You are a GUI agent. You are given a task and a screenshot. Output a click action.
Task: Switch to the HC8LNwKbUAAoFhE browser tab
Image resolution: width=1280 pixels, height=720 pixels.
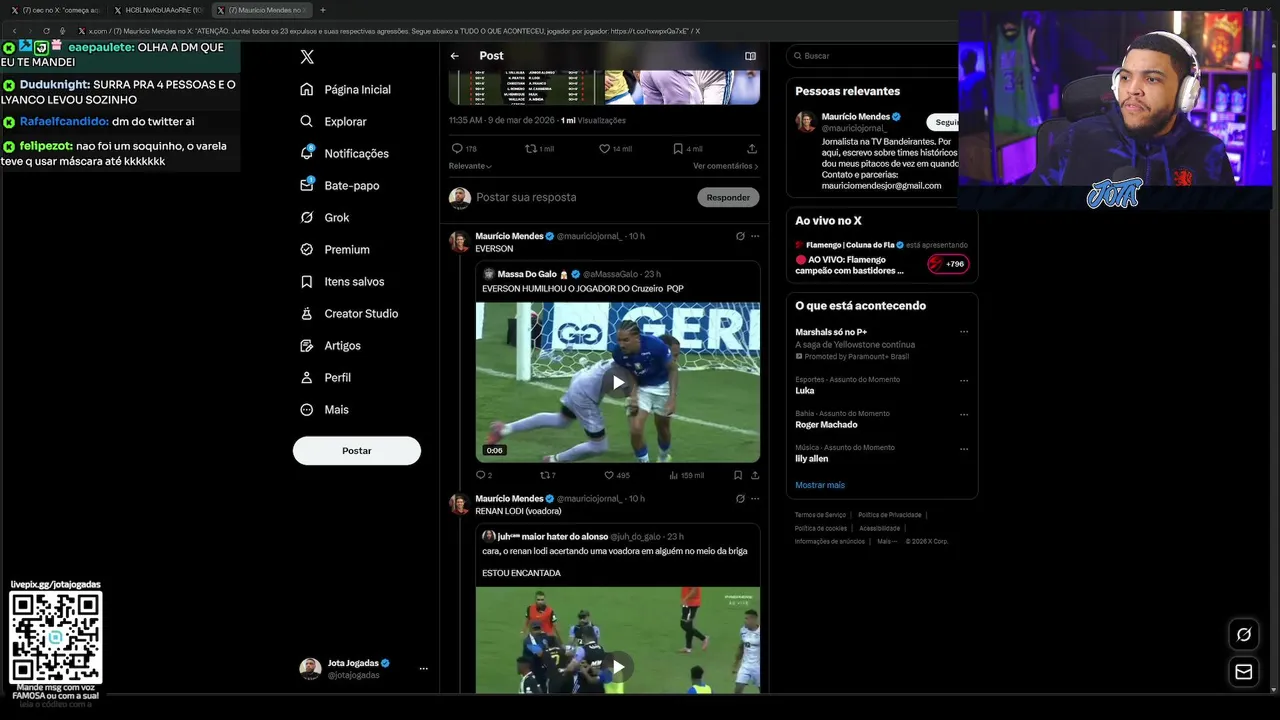click(x=159, y=10)
